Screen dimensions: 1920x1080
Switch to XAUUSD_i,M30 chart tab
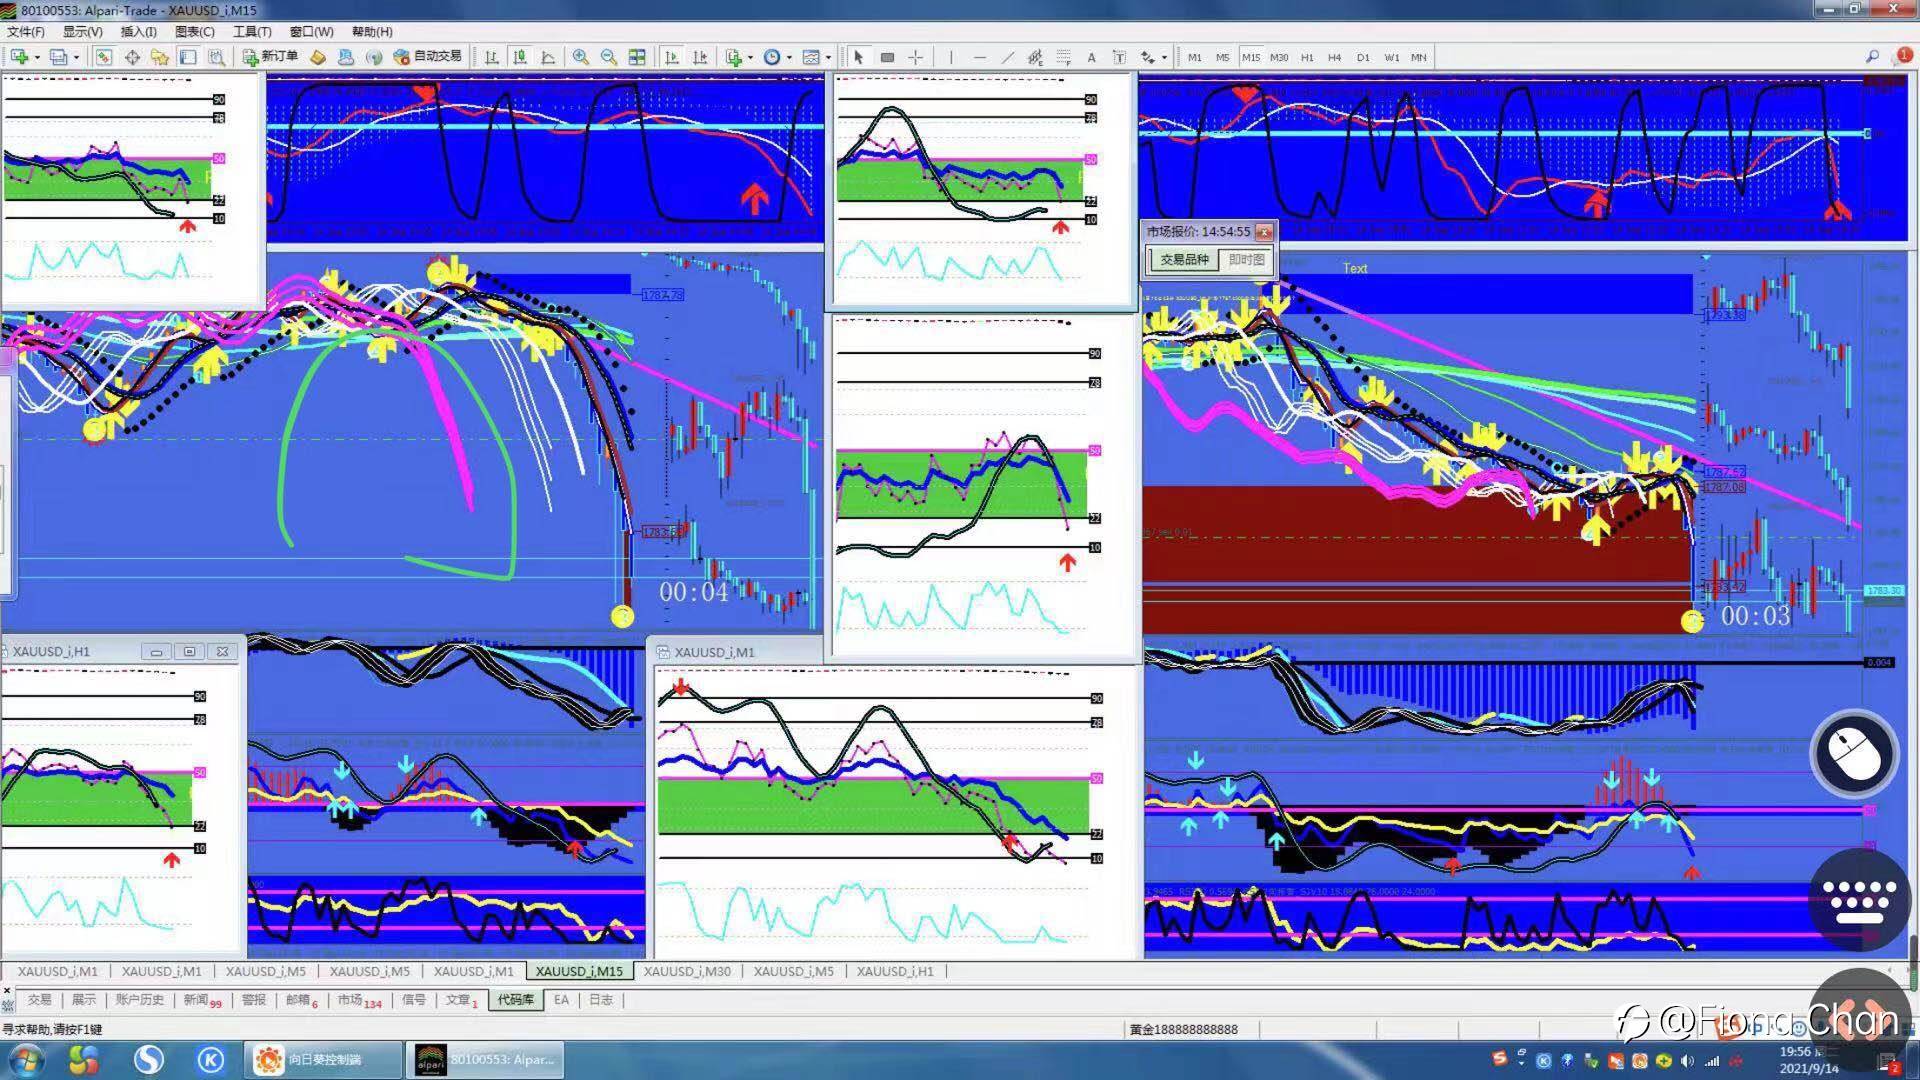click(x=687, y=971)
